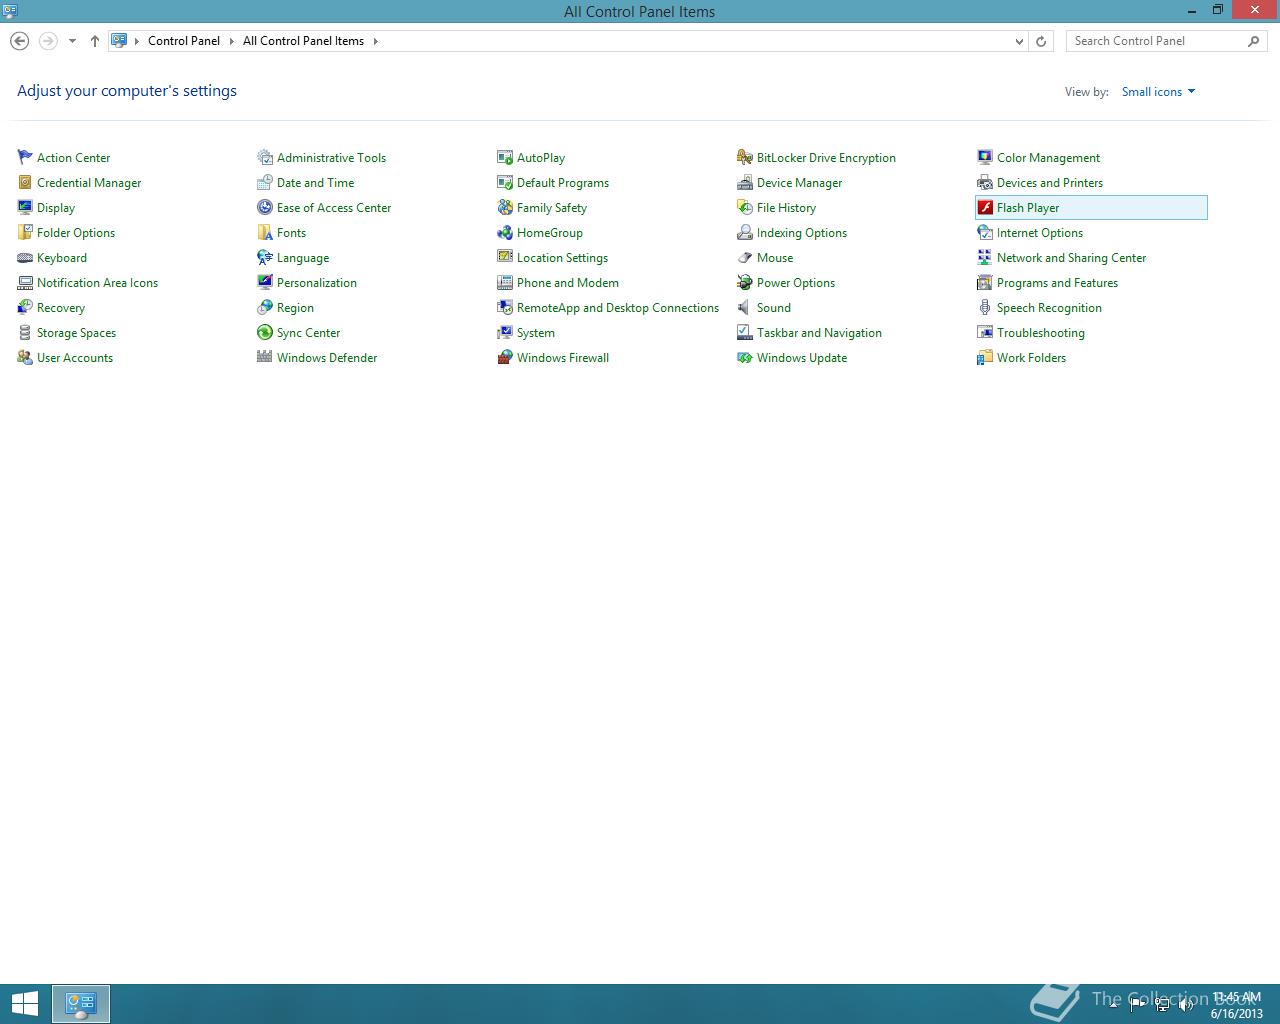1280x1024 pixels.
Task: Open Default Programs
Action: 563,182
